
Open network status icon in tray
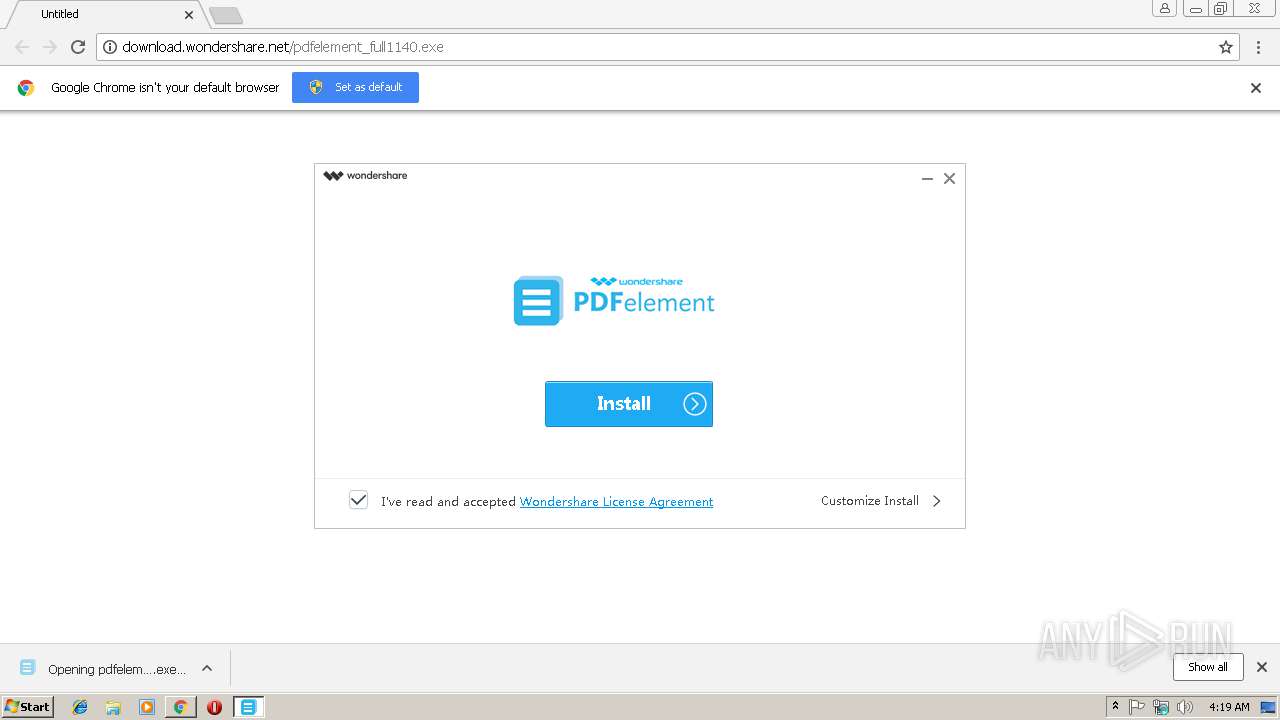click(1161, 707)
